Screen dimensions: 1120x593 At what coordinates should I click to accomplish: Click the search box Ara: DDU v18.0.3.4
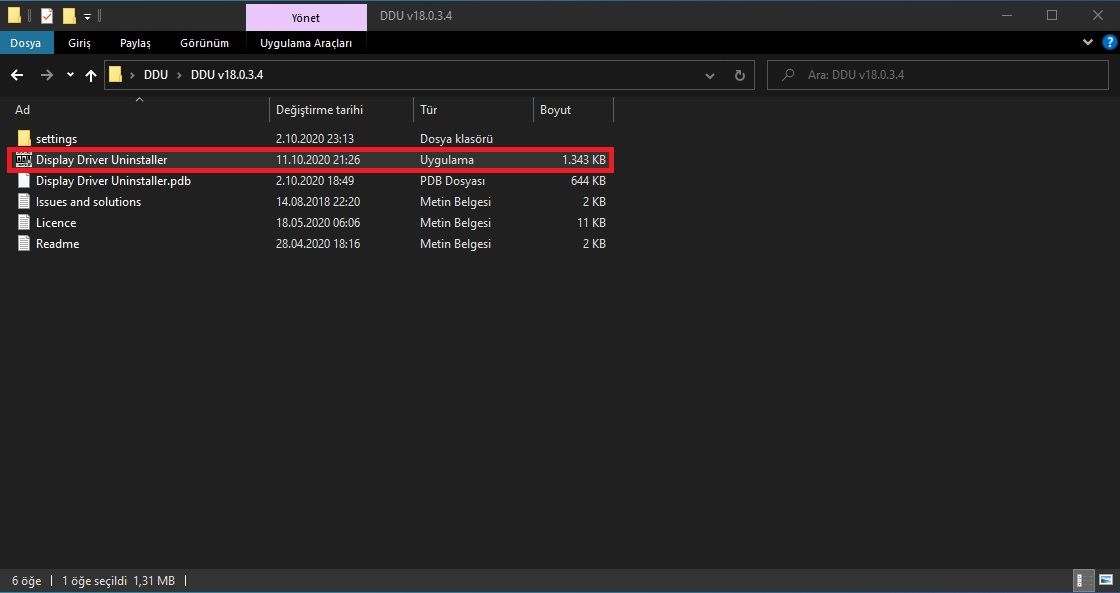937,74
